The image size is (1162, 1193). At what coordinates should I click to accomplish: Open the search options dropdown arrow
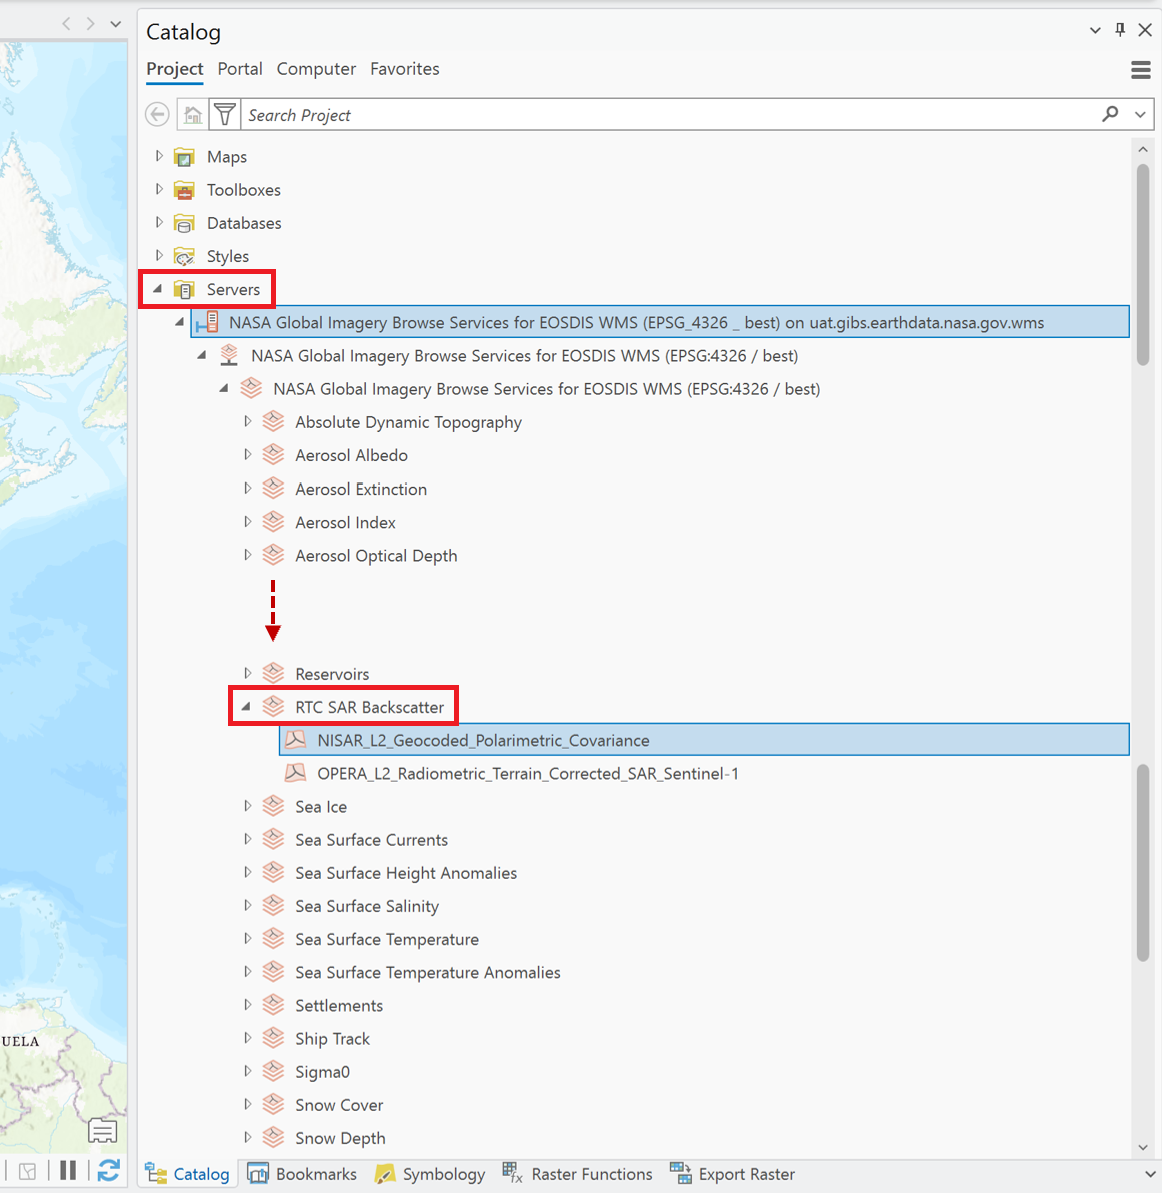1140,115
